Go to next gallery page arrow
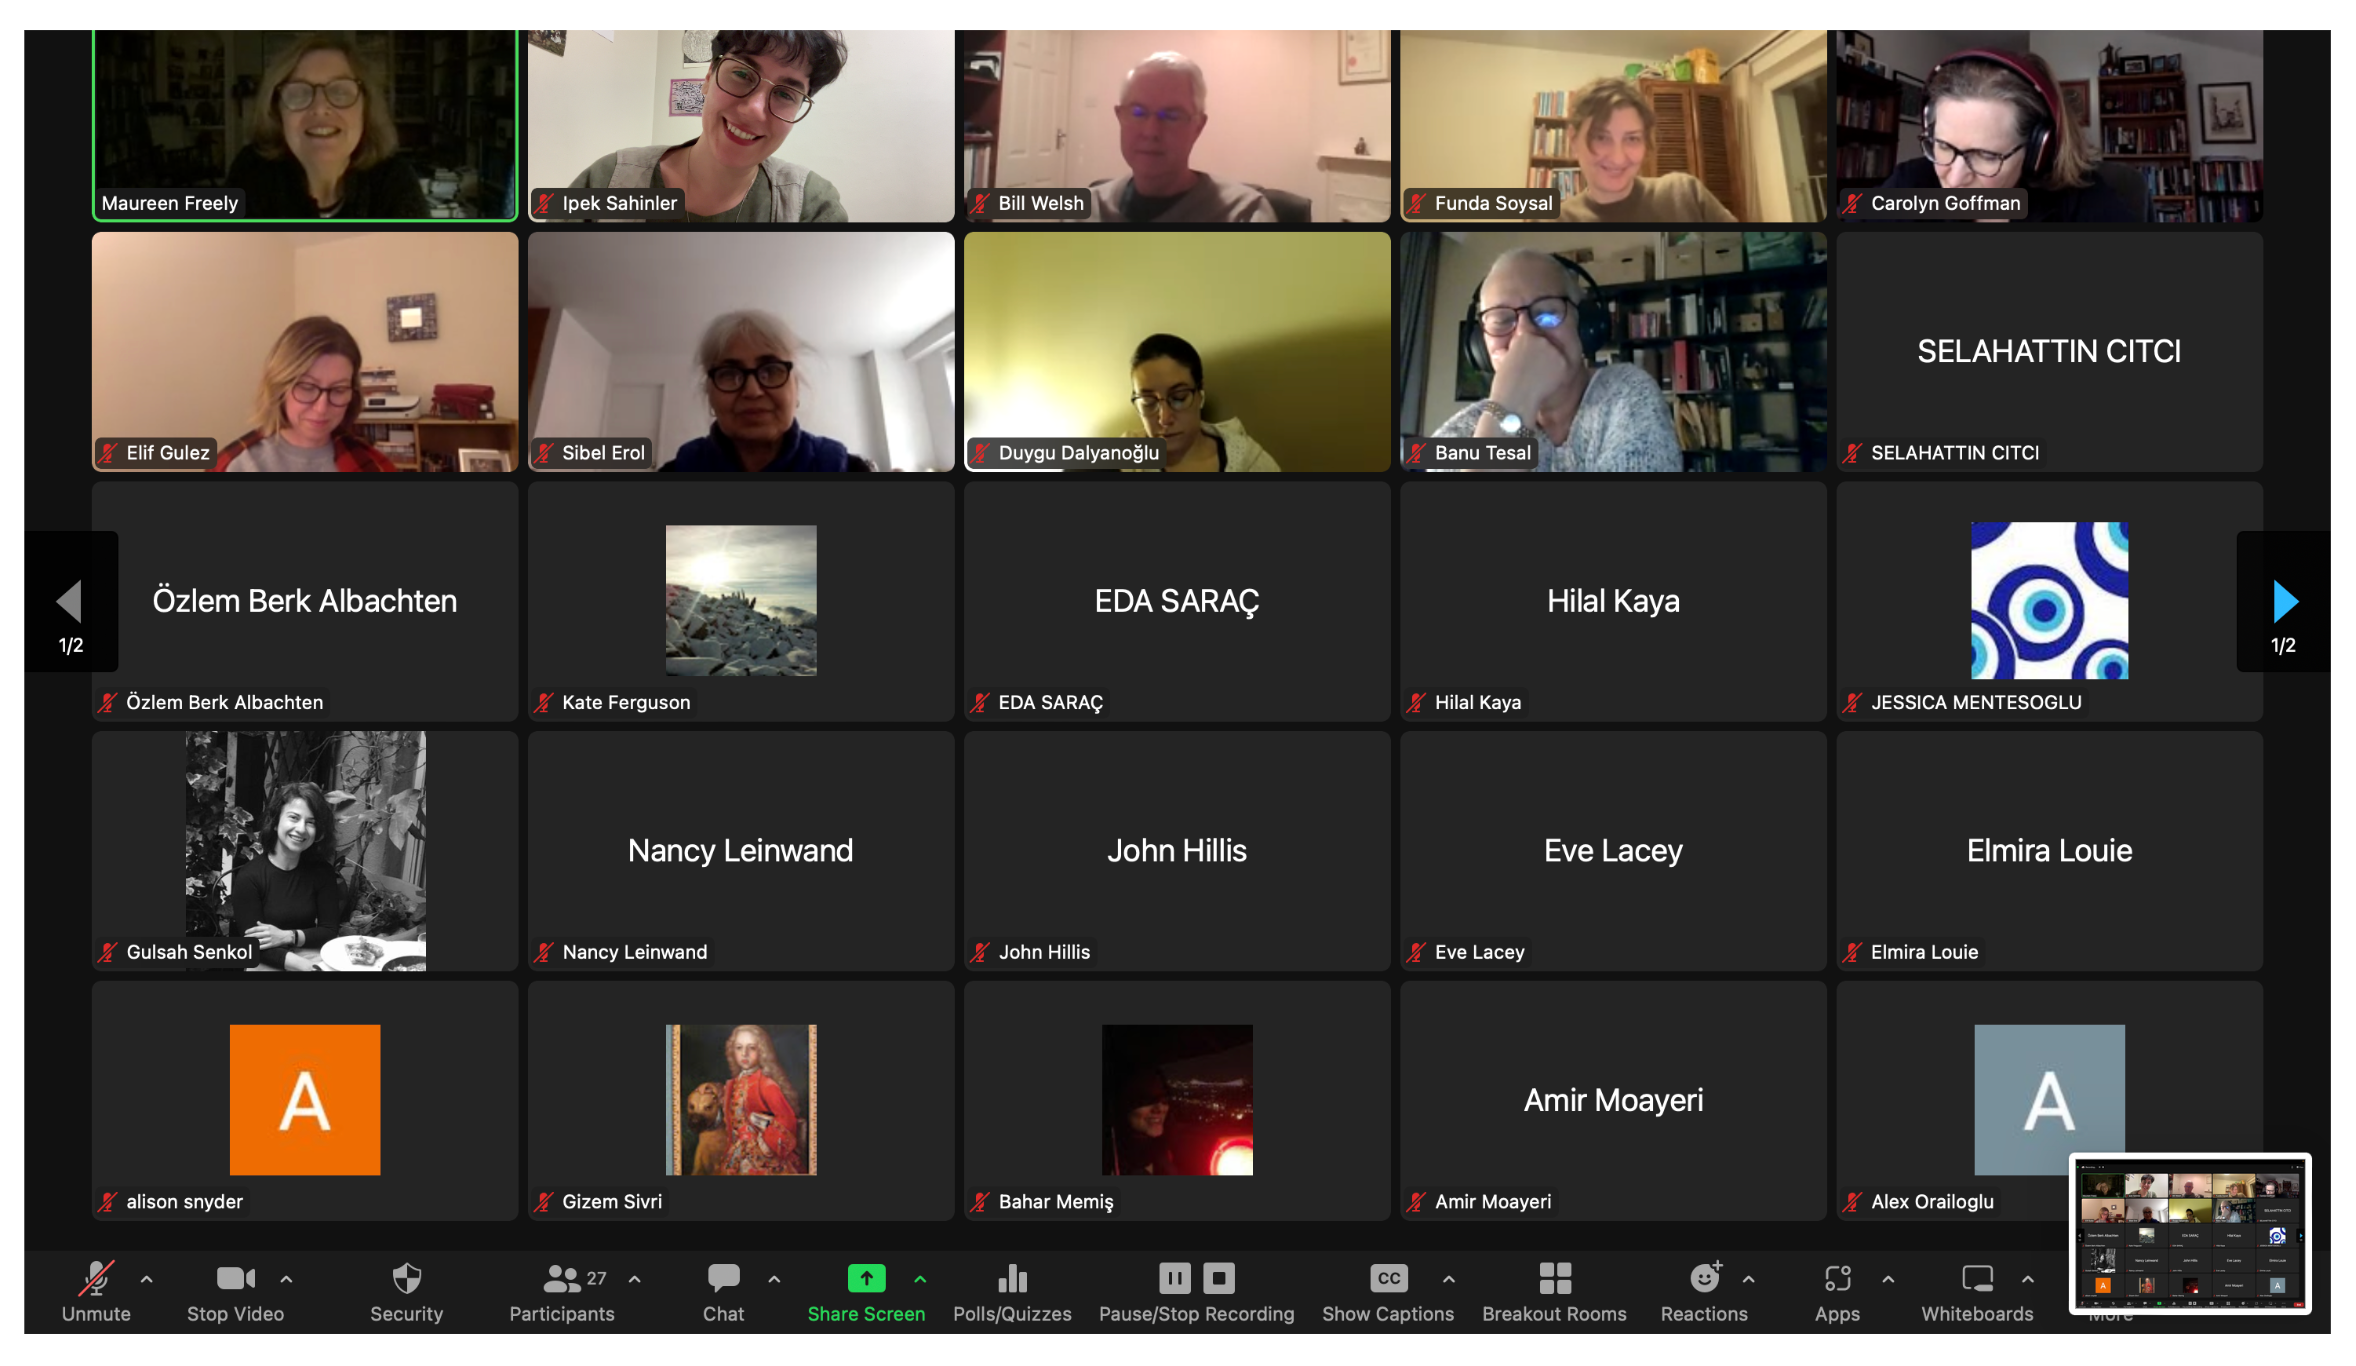Screen dimensions: 2356x1366 (x=2284, y=601)
